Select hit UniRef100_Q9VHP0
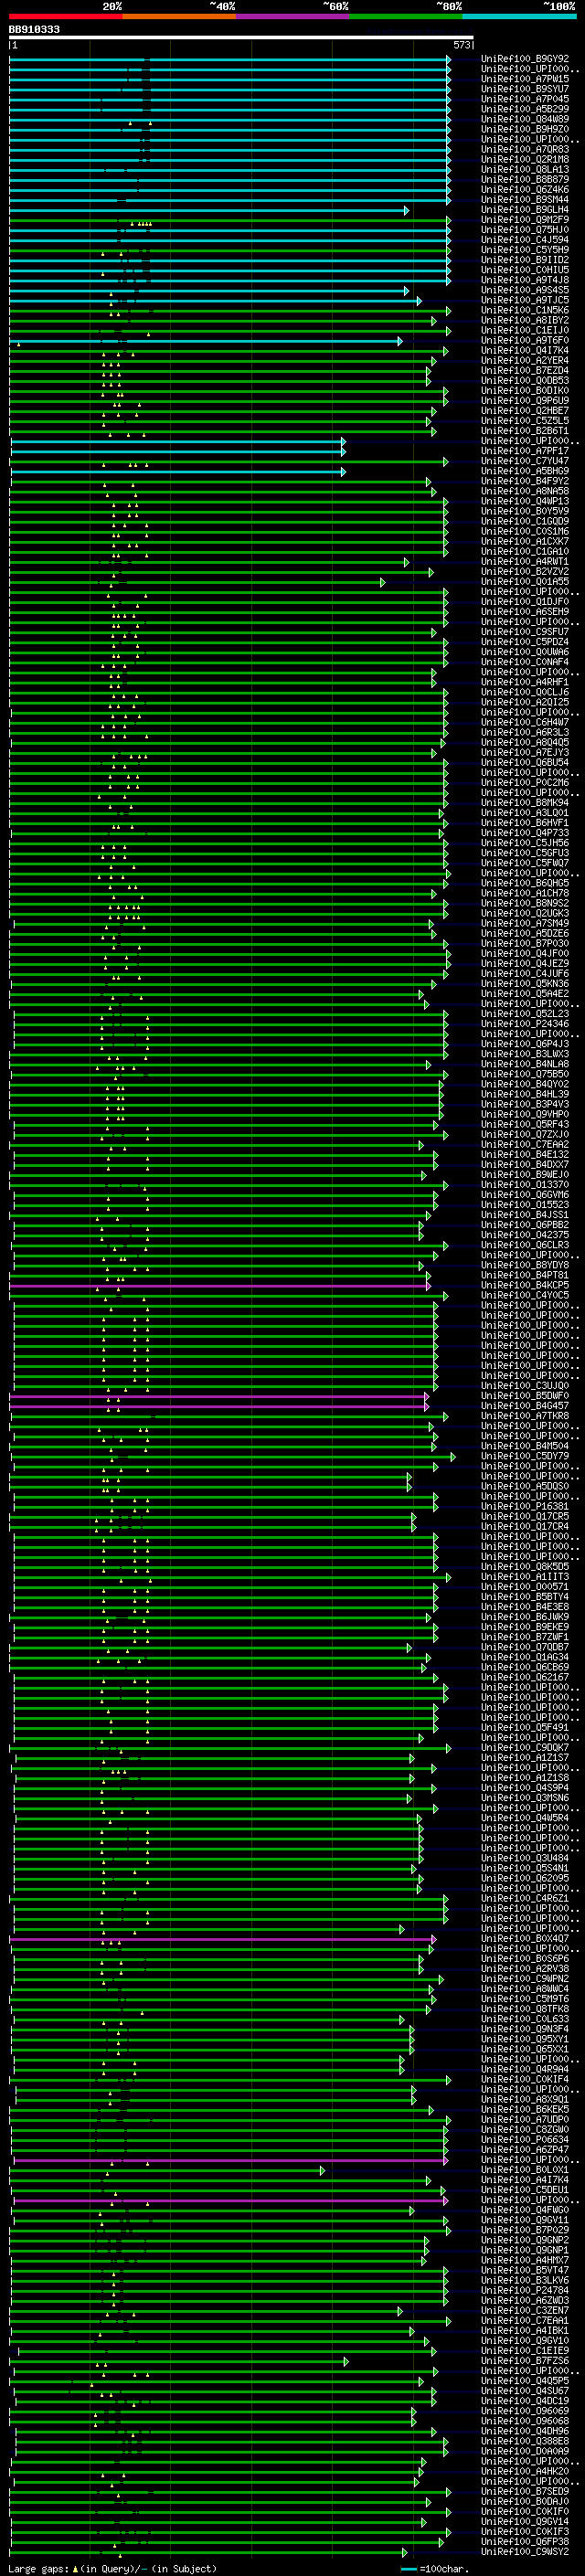 coord(525,1115)
